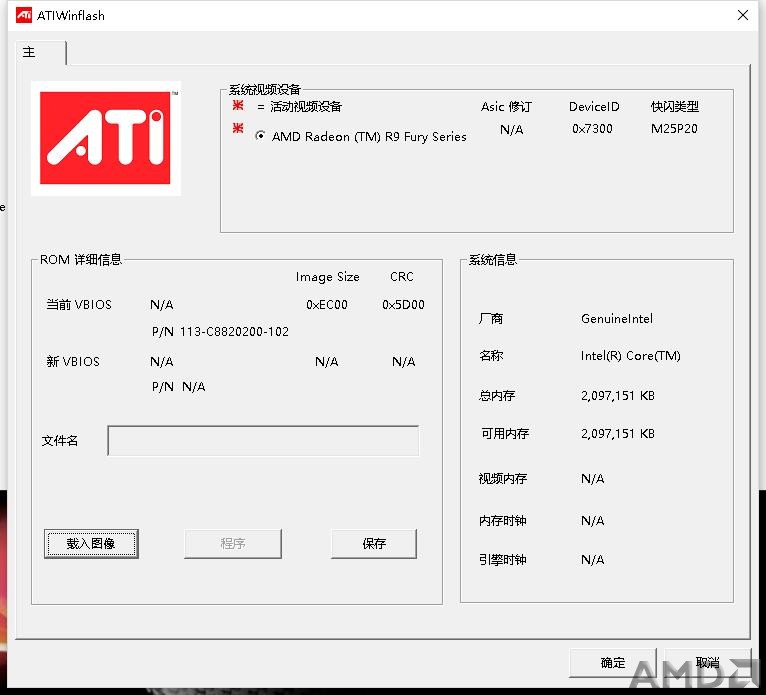The image size is (766, 695).
Task: Click the 载入图像 button
Action: point(91,544)
